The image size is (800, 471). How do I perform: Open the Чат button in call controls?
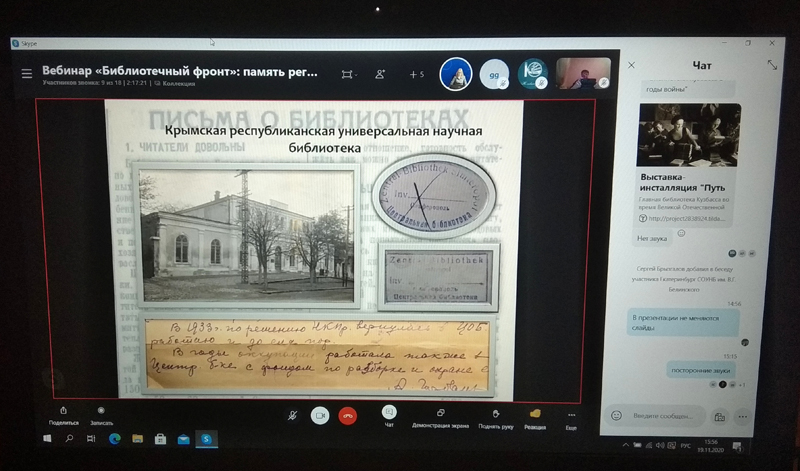389,411
